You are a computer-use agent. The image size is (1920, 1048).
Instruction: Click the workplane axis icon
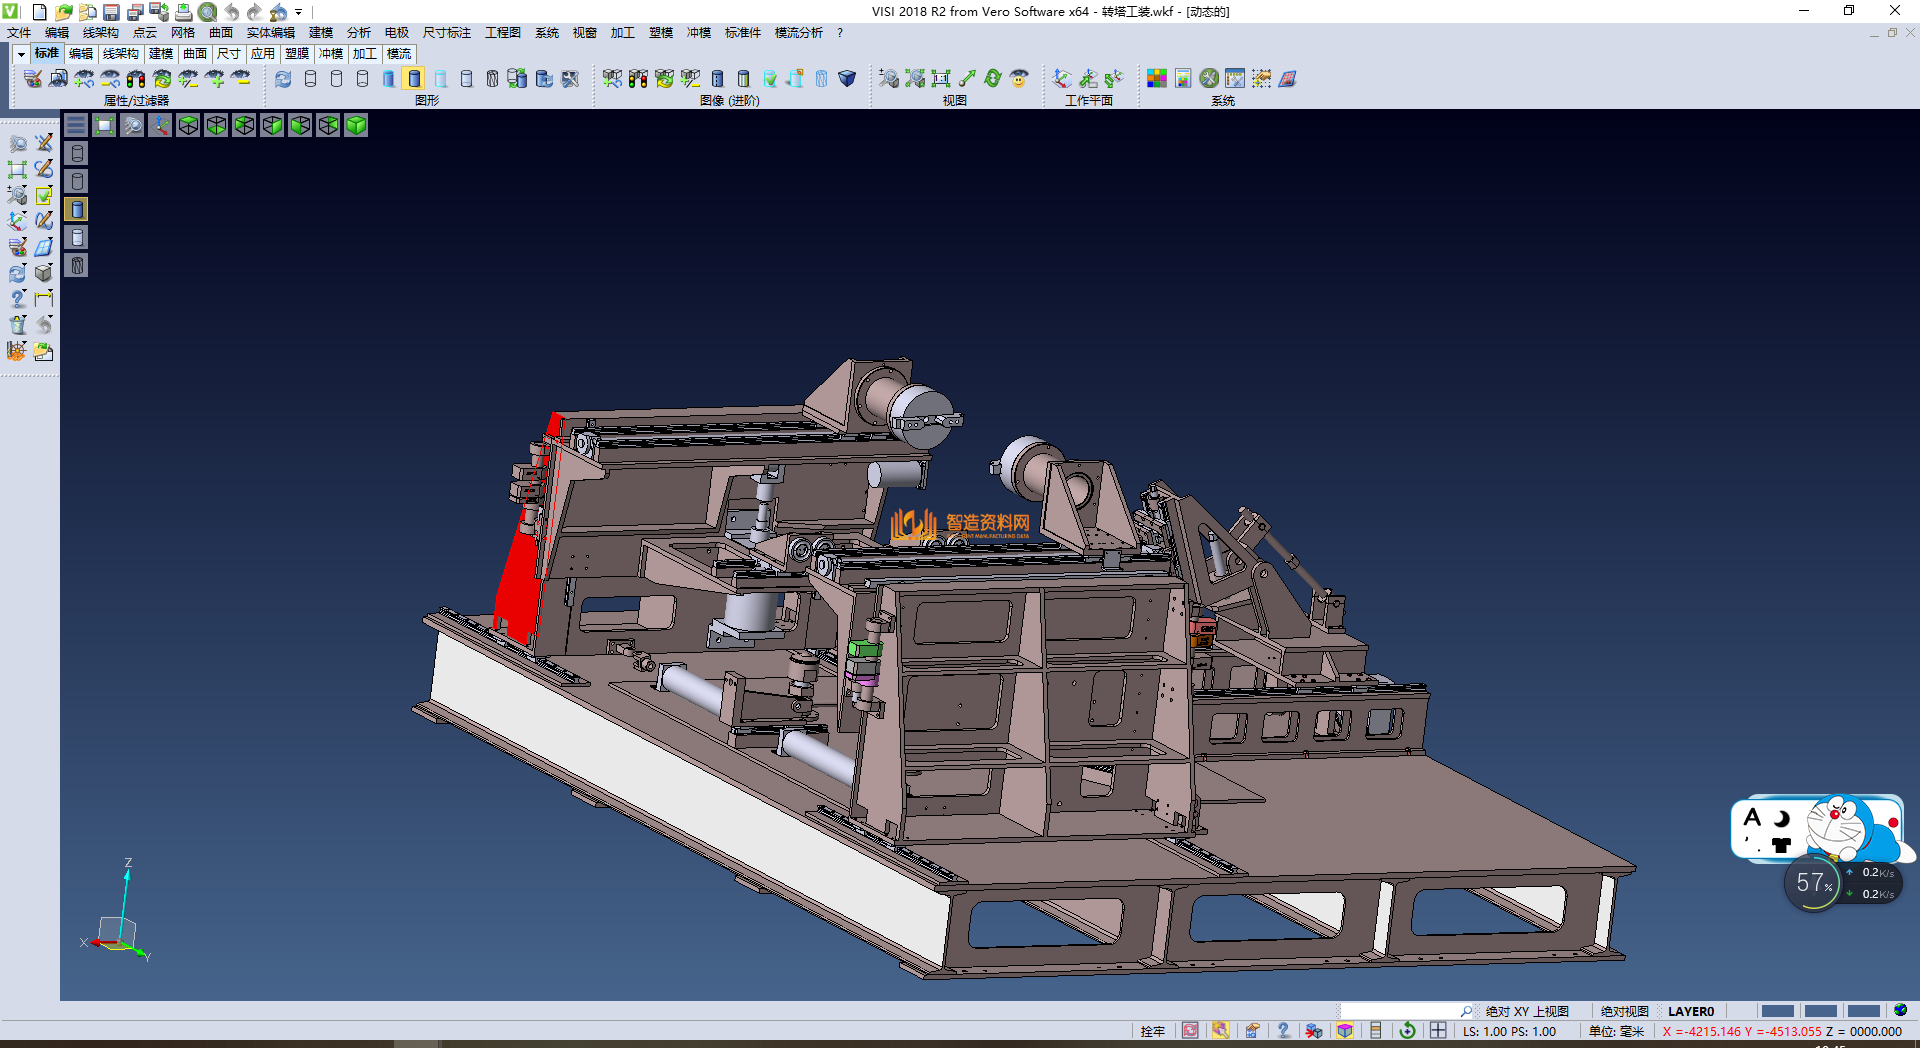point(1062,79)
